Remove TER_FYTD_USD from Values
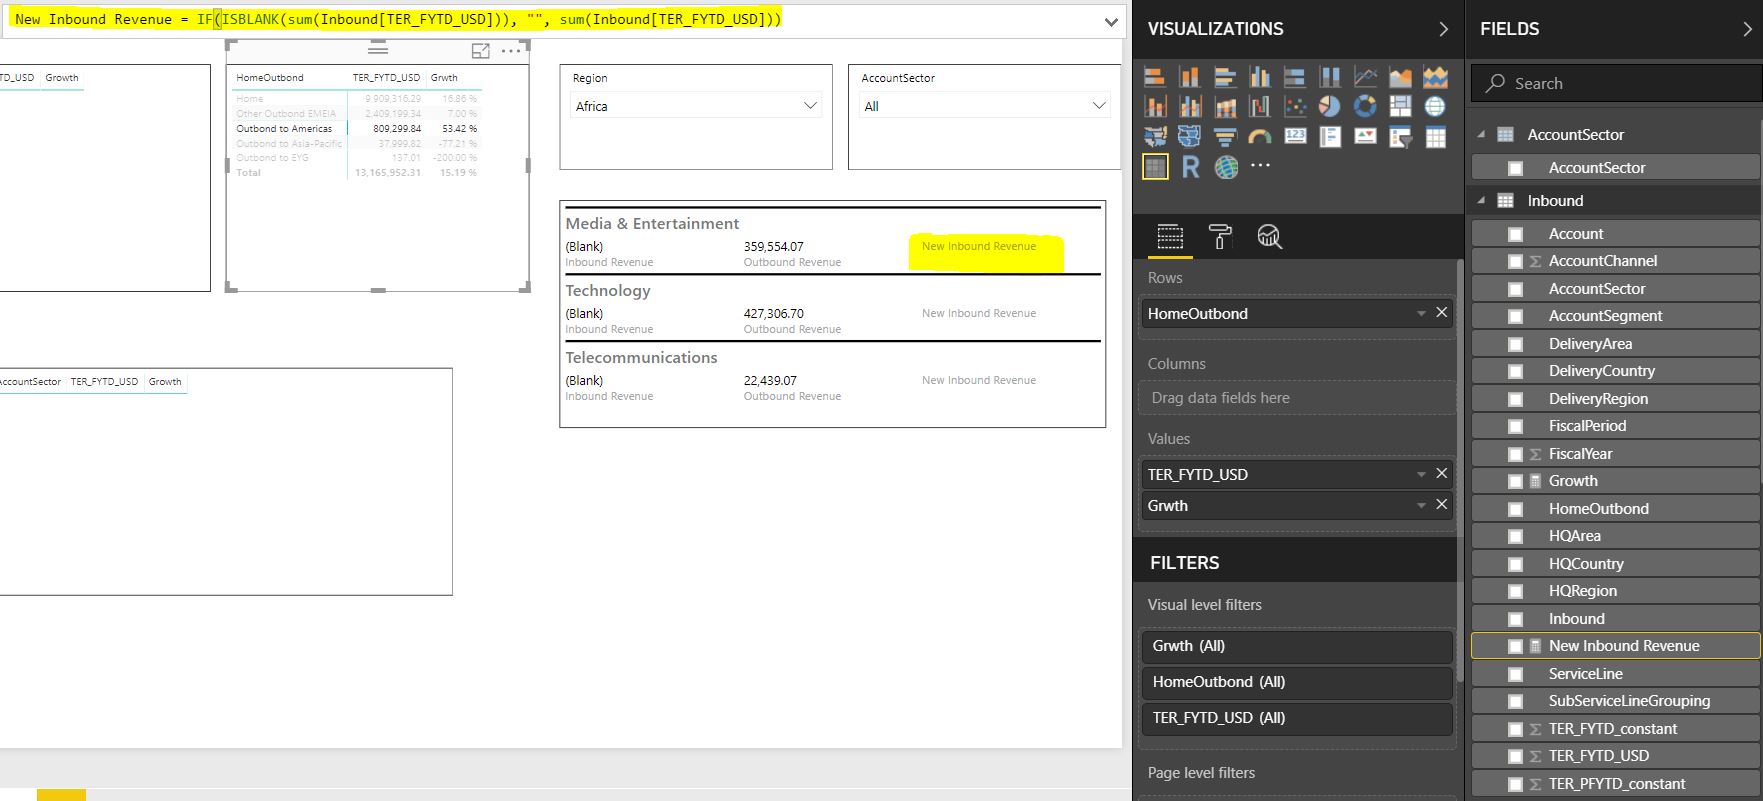1763x801 pixels. (1441, 474)
